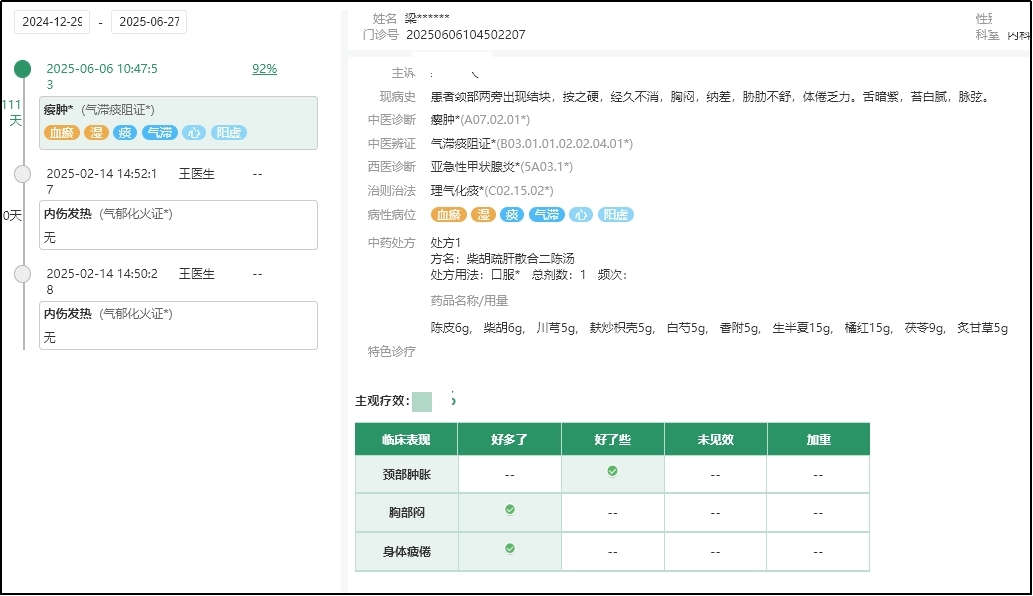
Task: Open the start date picker showing 2024-12-29
Action: (x=50, y=20)
